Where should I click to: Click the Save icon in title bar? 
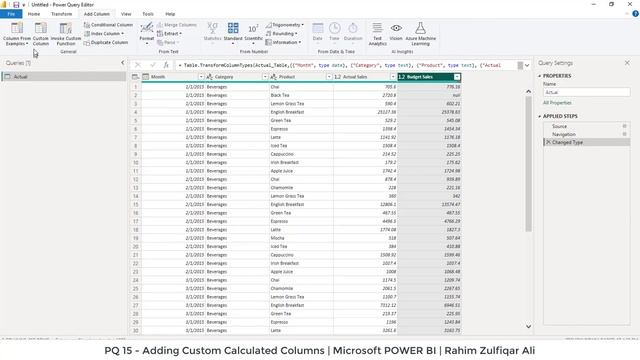pos(16,4)
